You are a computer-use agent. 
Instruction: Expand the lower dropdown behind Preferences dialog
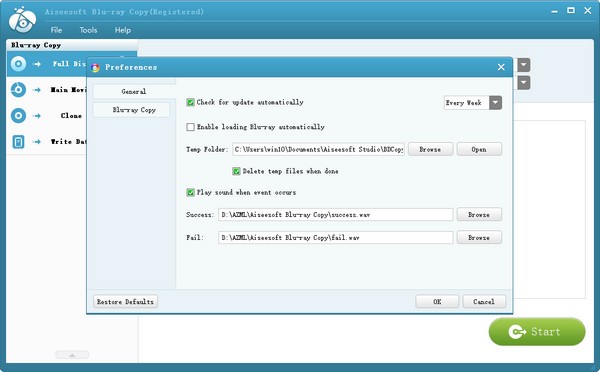coord(523,83)
